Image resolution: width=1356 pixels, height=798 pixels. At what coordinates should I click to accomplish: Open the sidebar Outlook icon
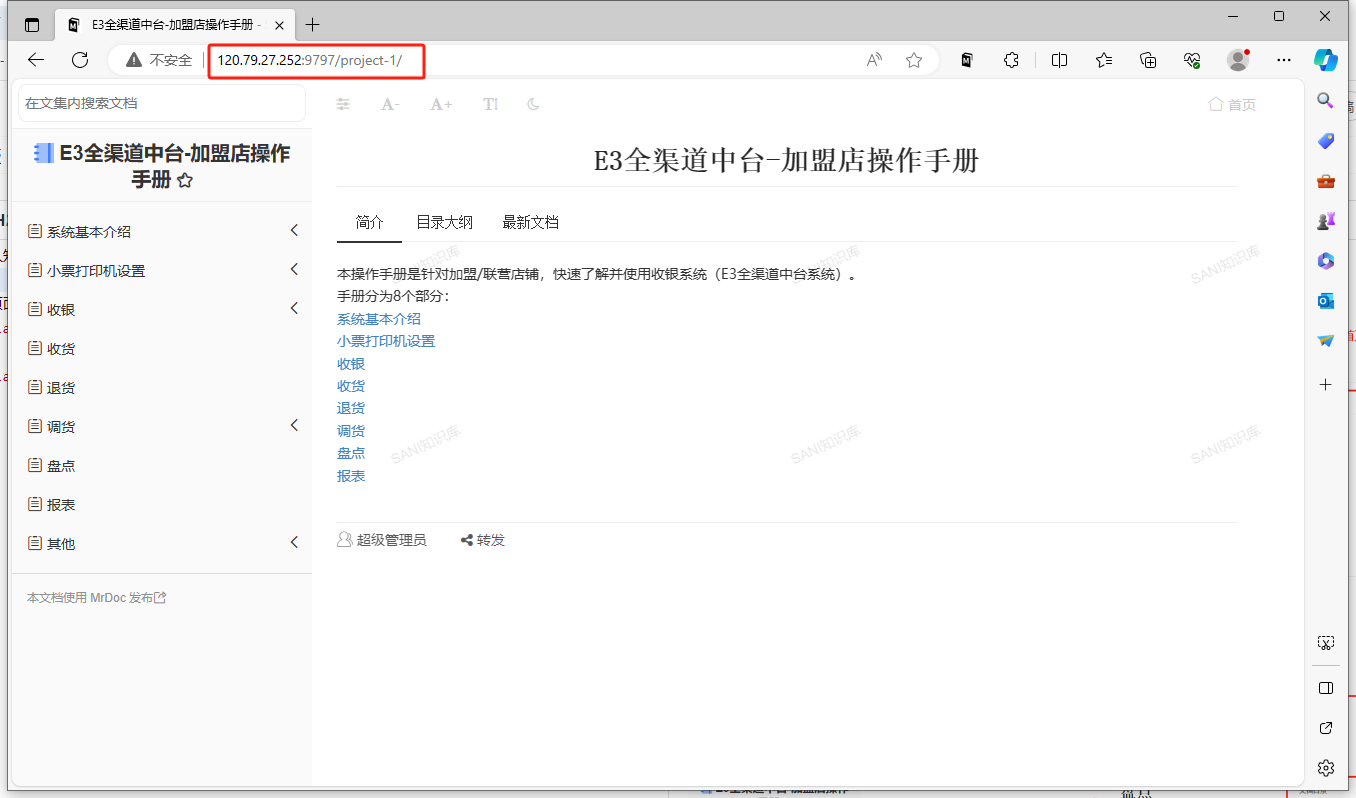pos(1326,301)
